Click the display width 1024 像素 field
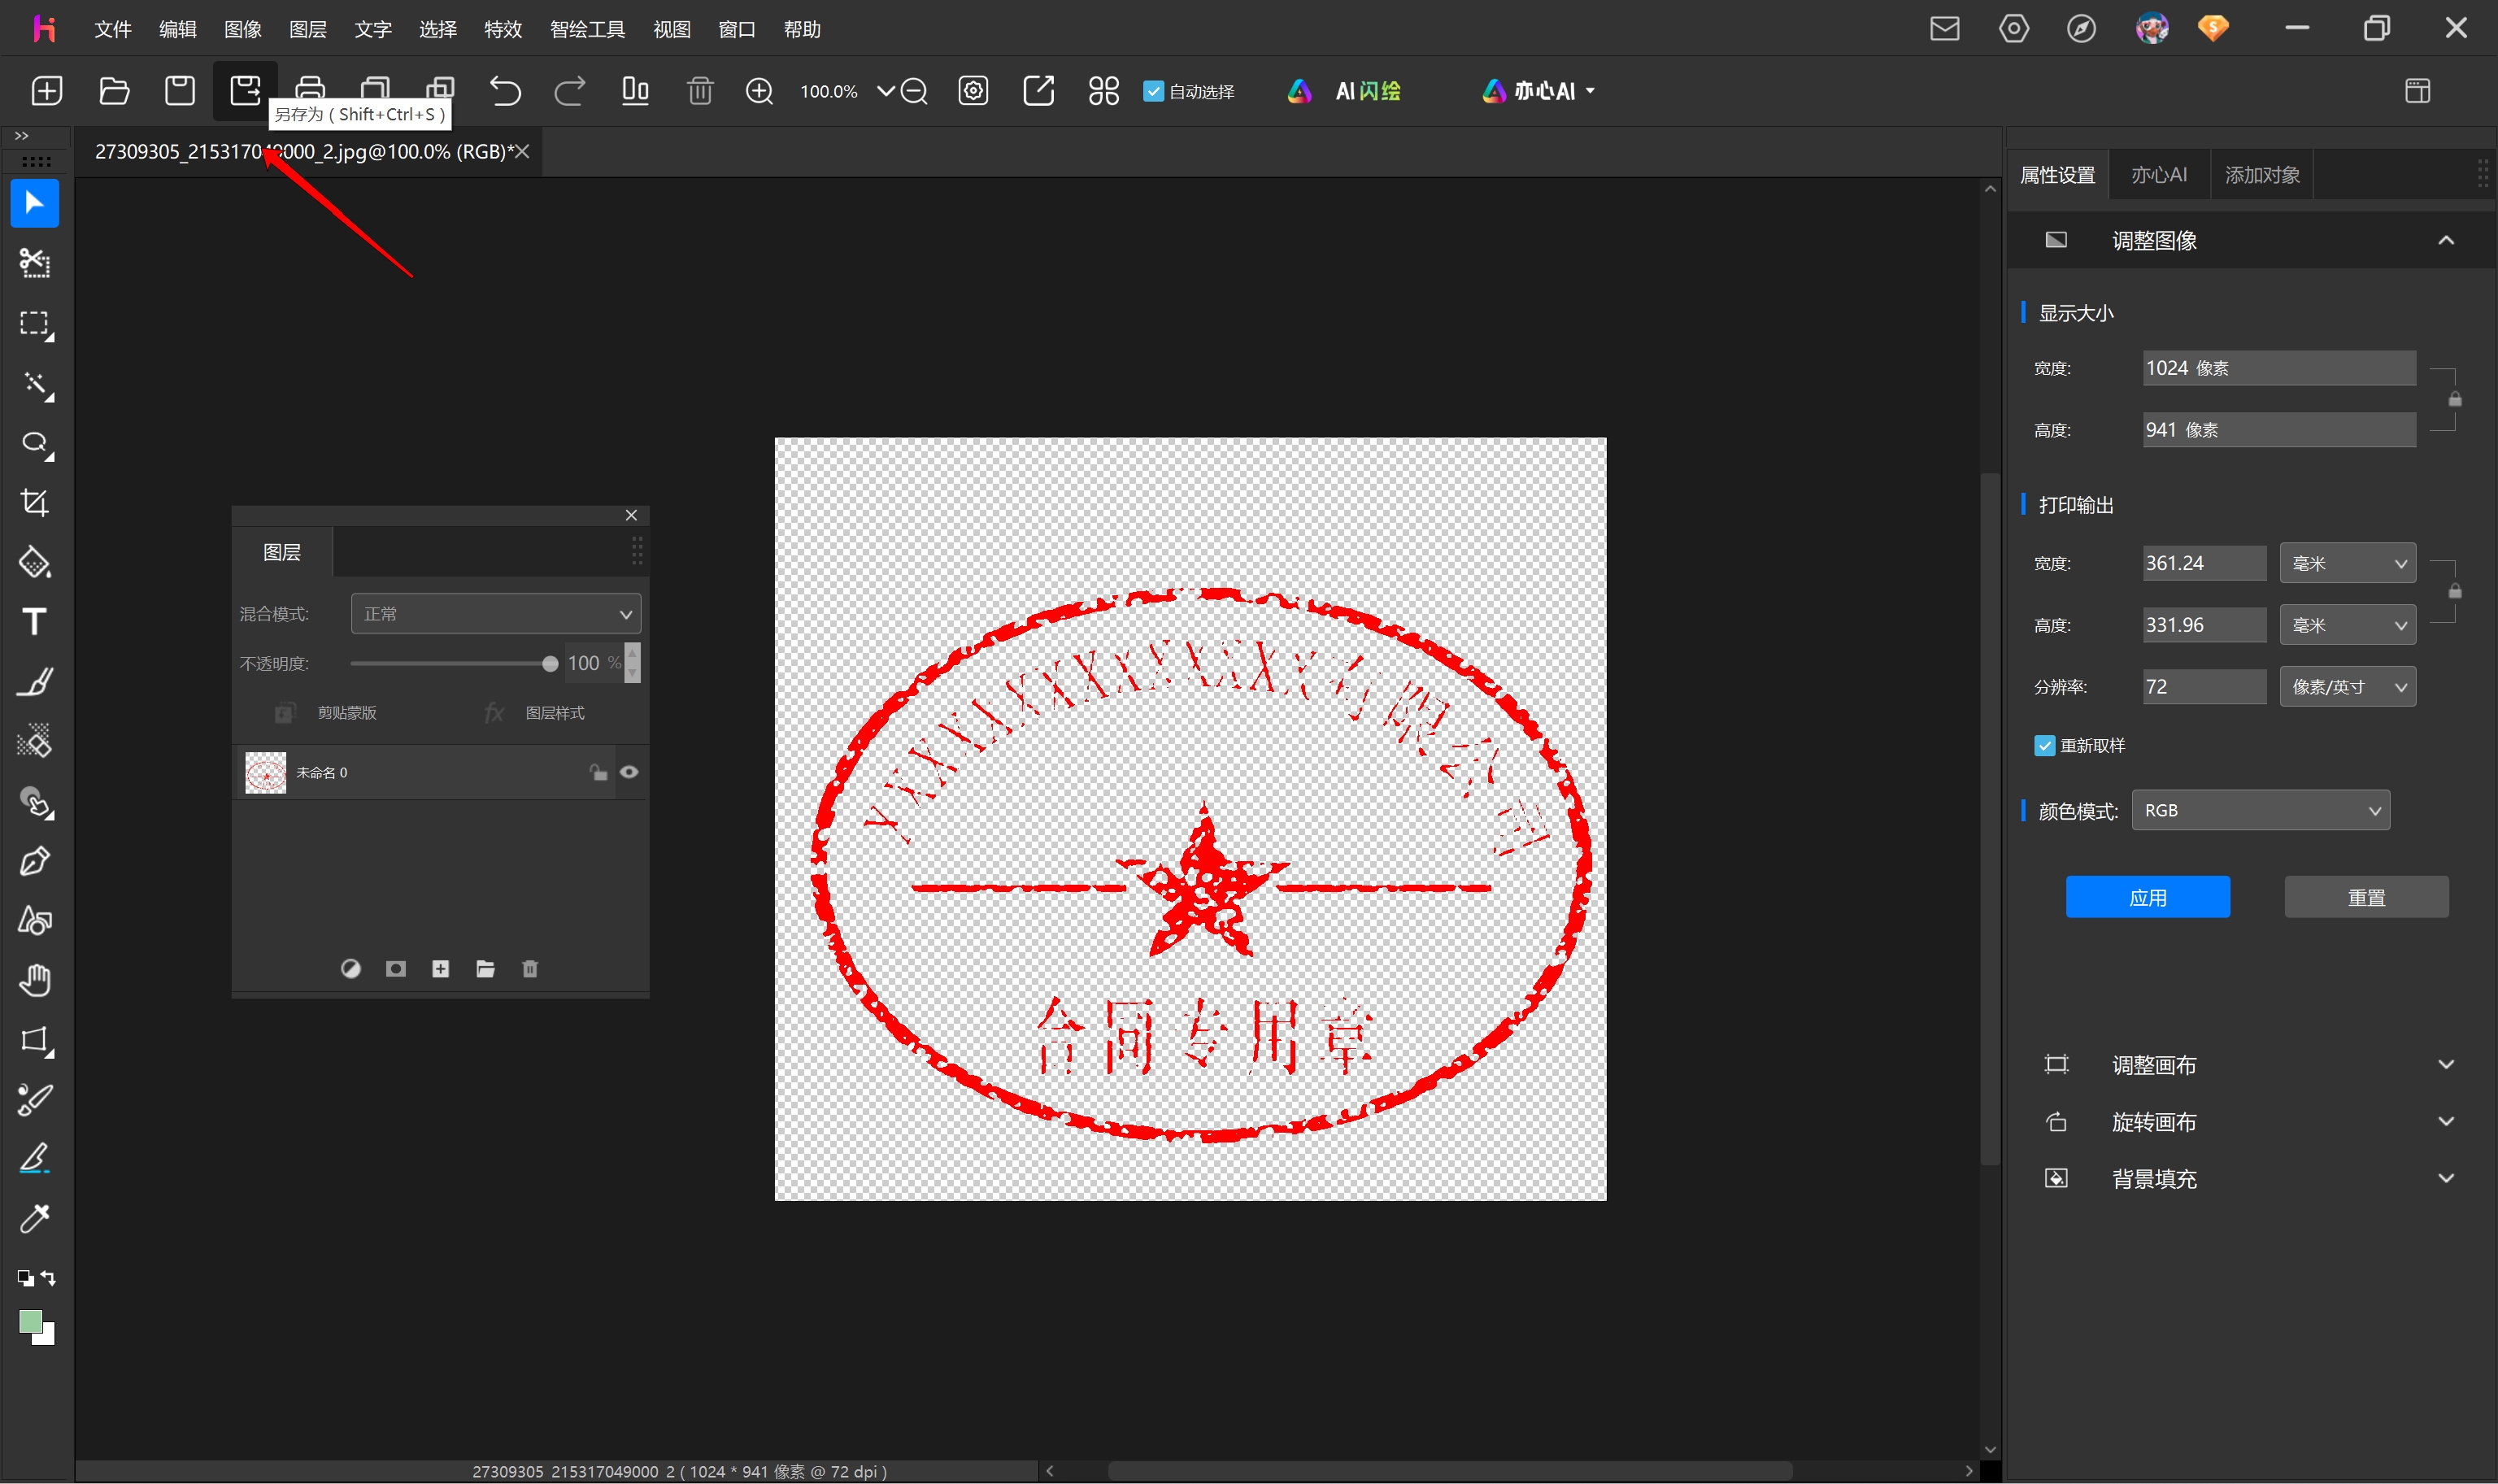 coord(2279,368)
